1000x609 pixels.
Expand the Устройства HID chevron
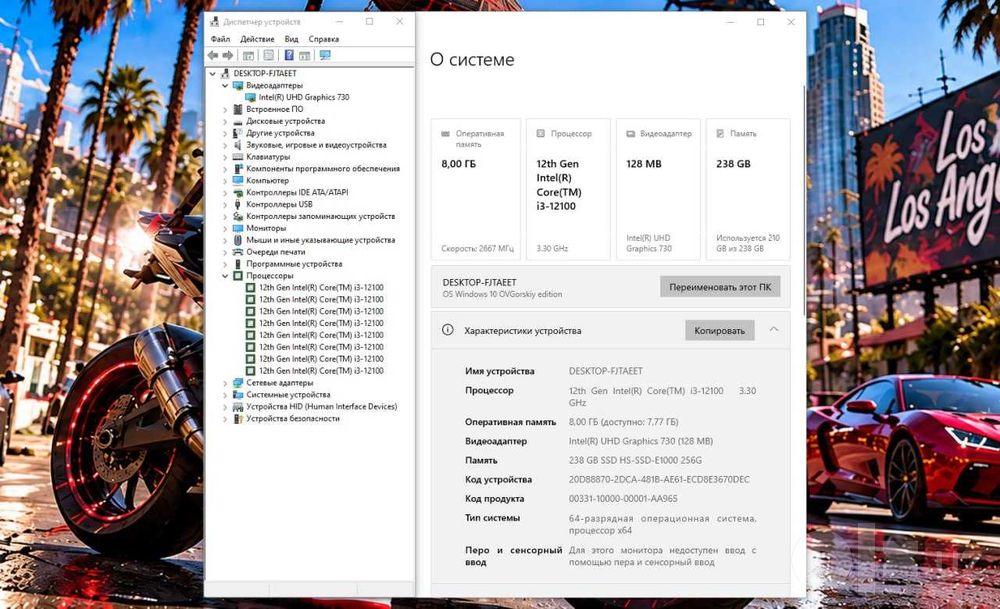point(225,407)
